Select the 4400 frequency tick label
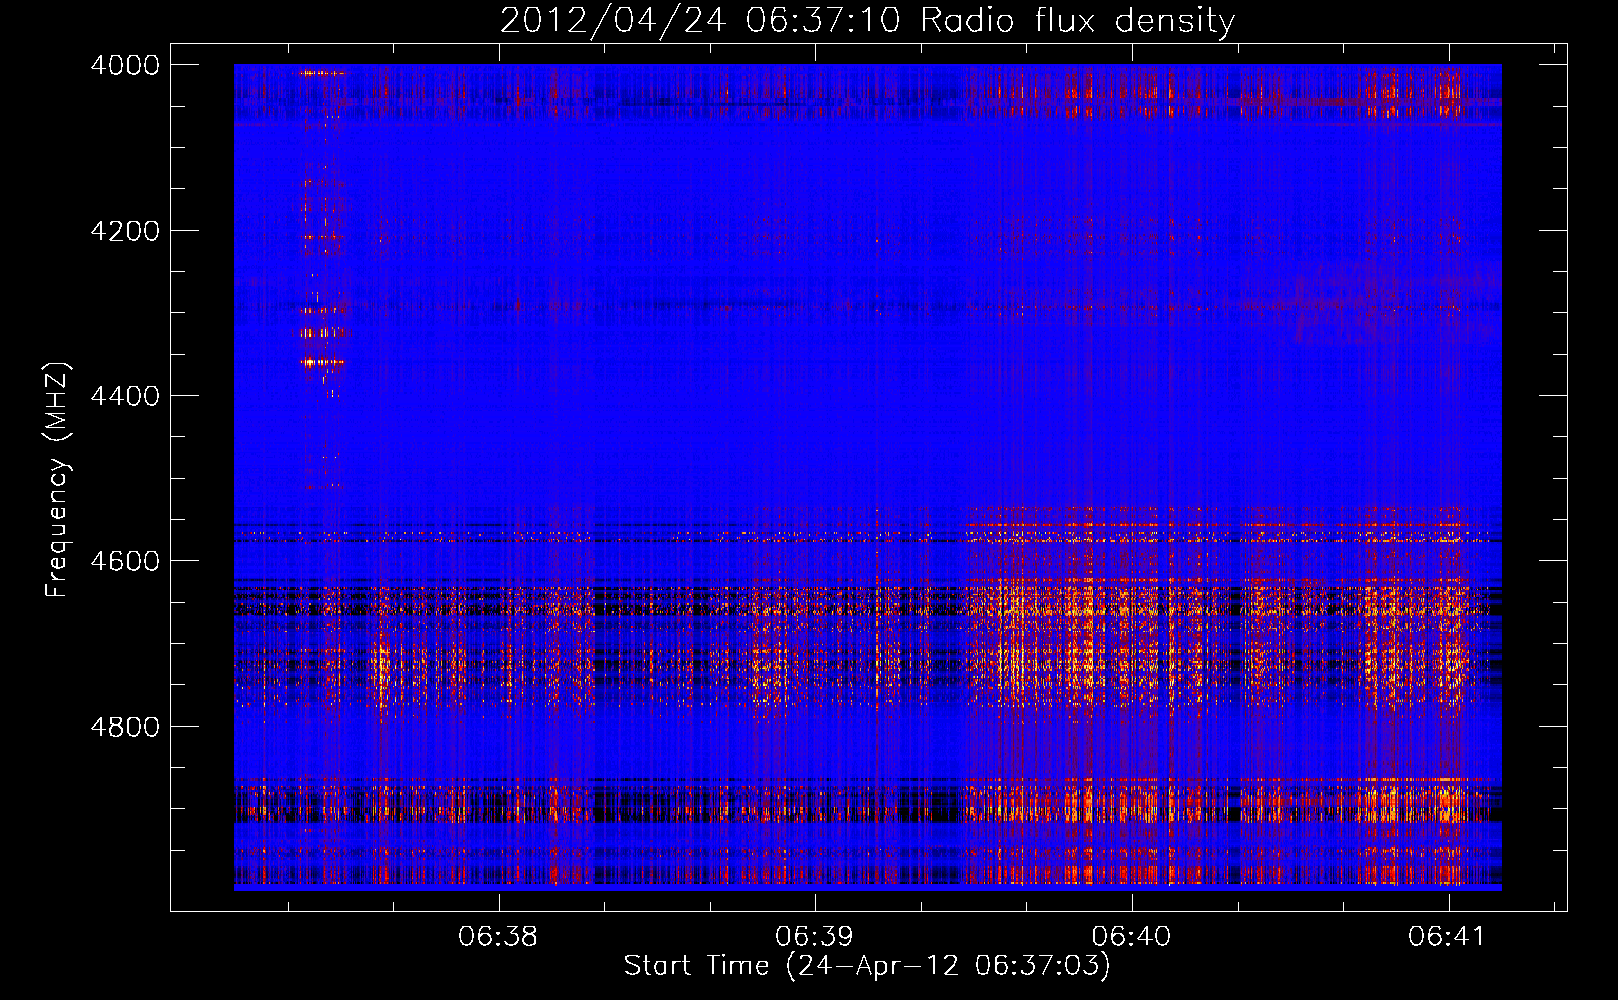 (125, 396)
